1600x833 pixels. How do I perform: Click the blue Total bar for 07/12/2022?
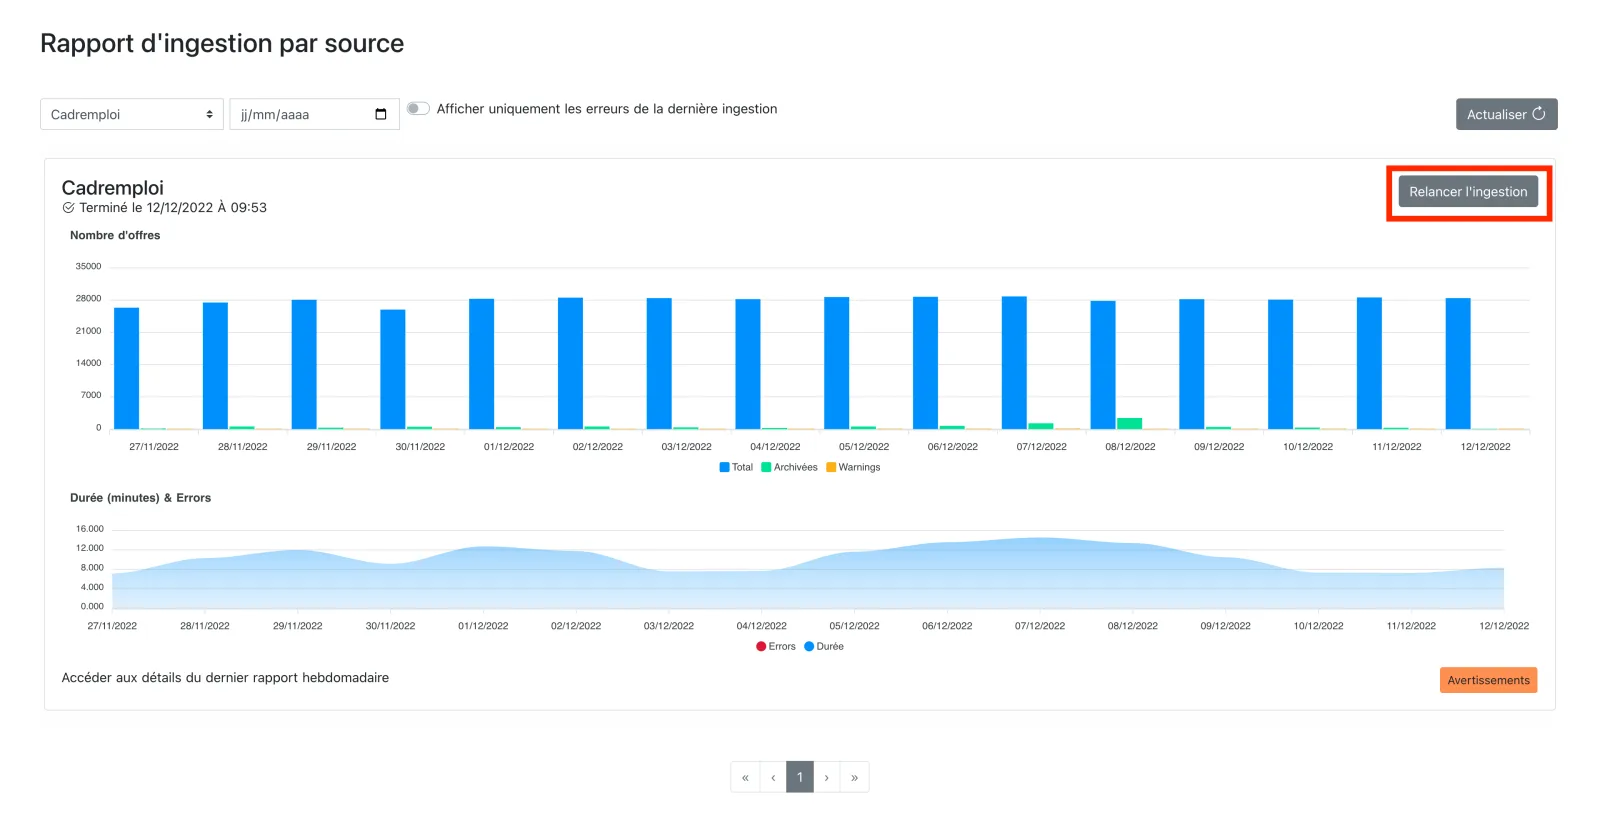tap(1014, 362)
